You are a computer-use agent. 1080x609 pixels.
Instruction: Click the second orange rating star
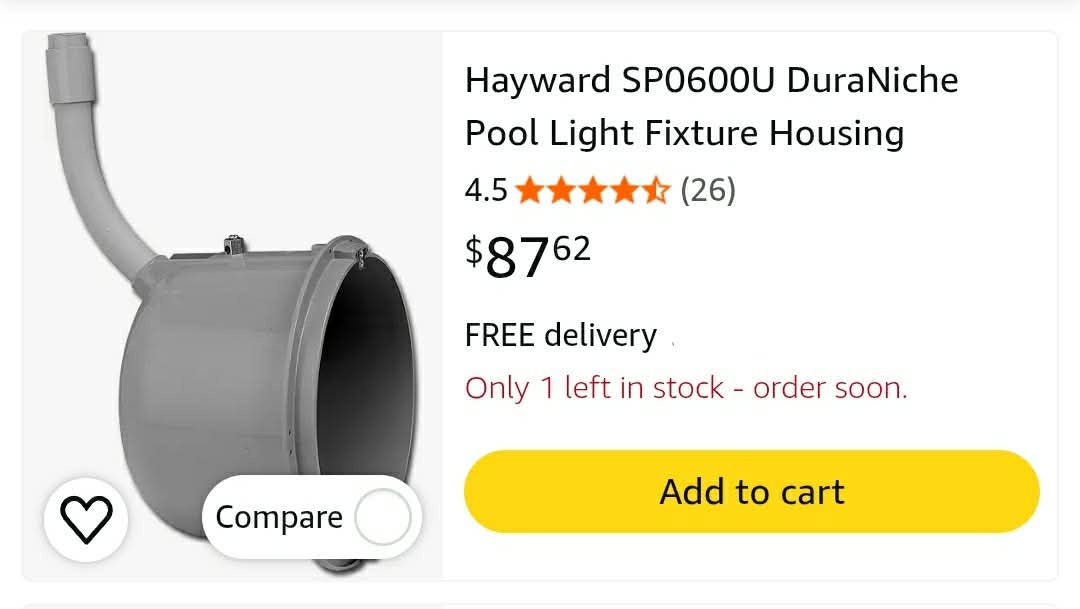pyautogui.click(x=561, y=190)
